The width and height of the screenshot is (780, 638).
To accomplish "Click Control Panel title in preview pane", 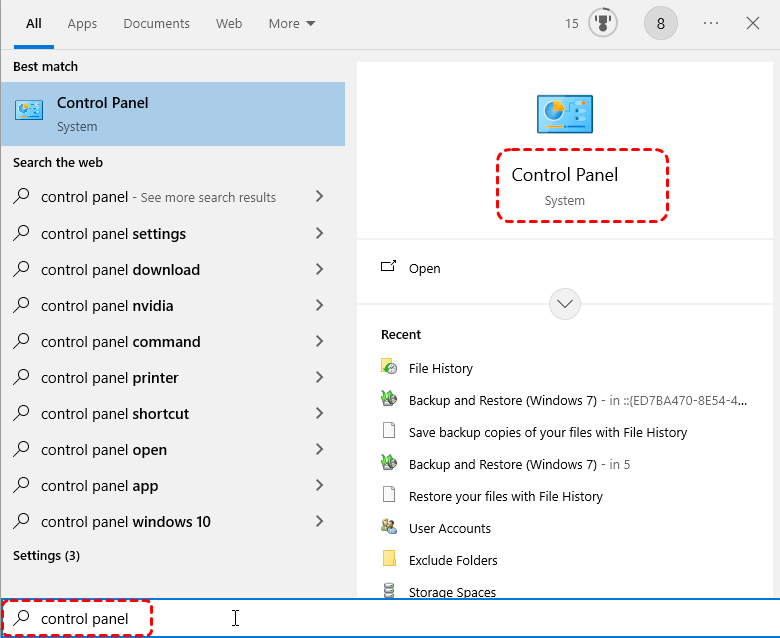I will [565, 175].
